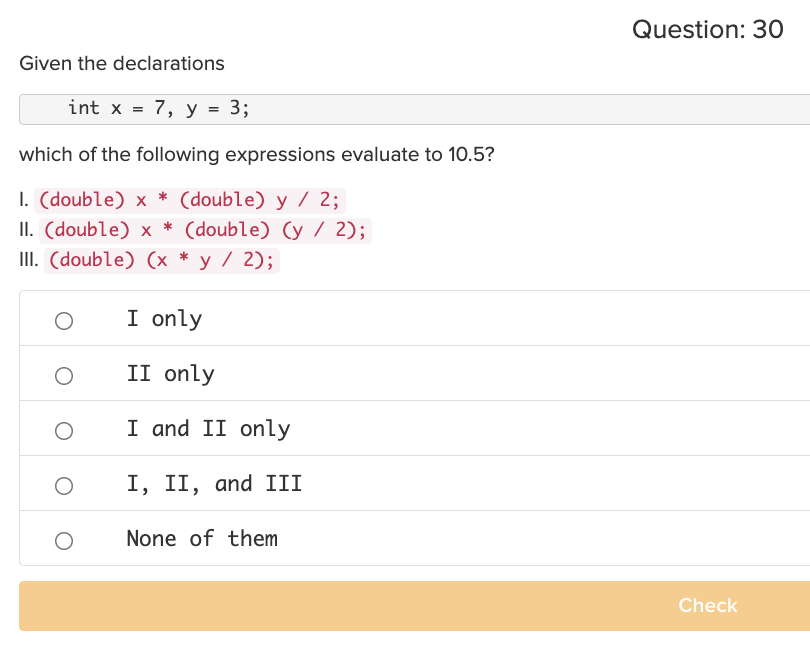Click the 'evaluate to 10.5?' question sentence

tap(257, 154)
